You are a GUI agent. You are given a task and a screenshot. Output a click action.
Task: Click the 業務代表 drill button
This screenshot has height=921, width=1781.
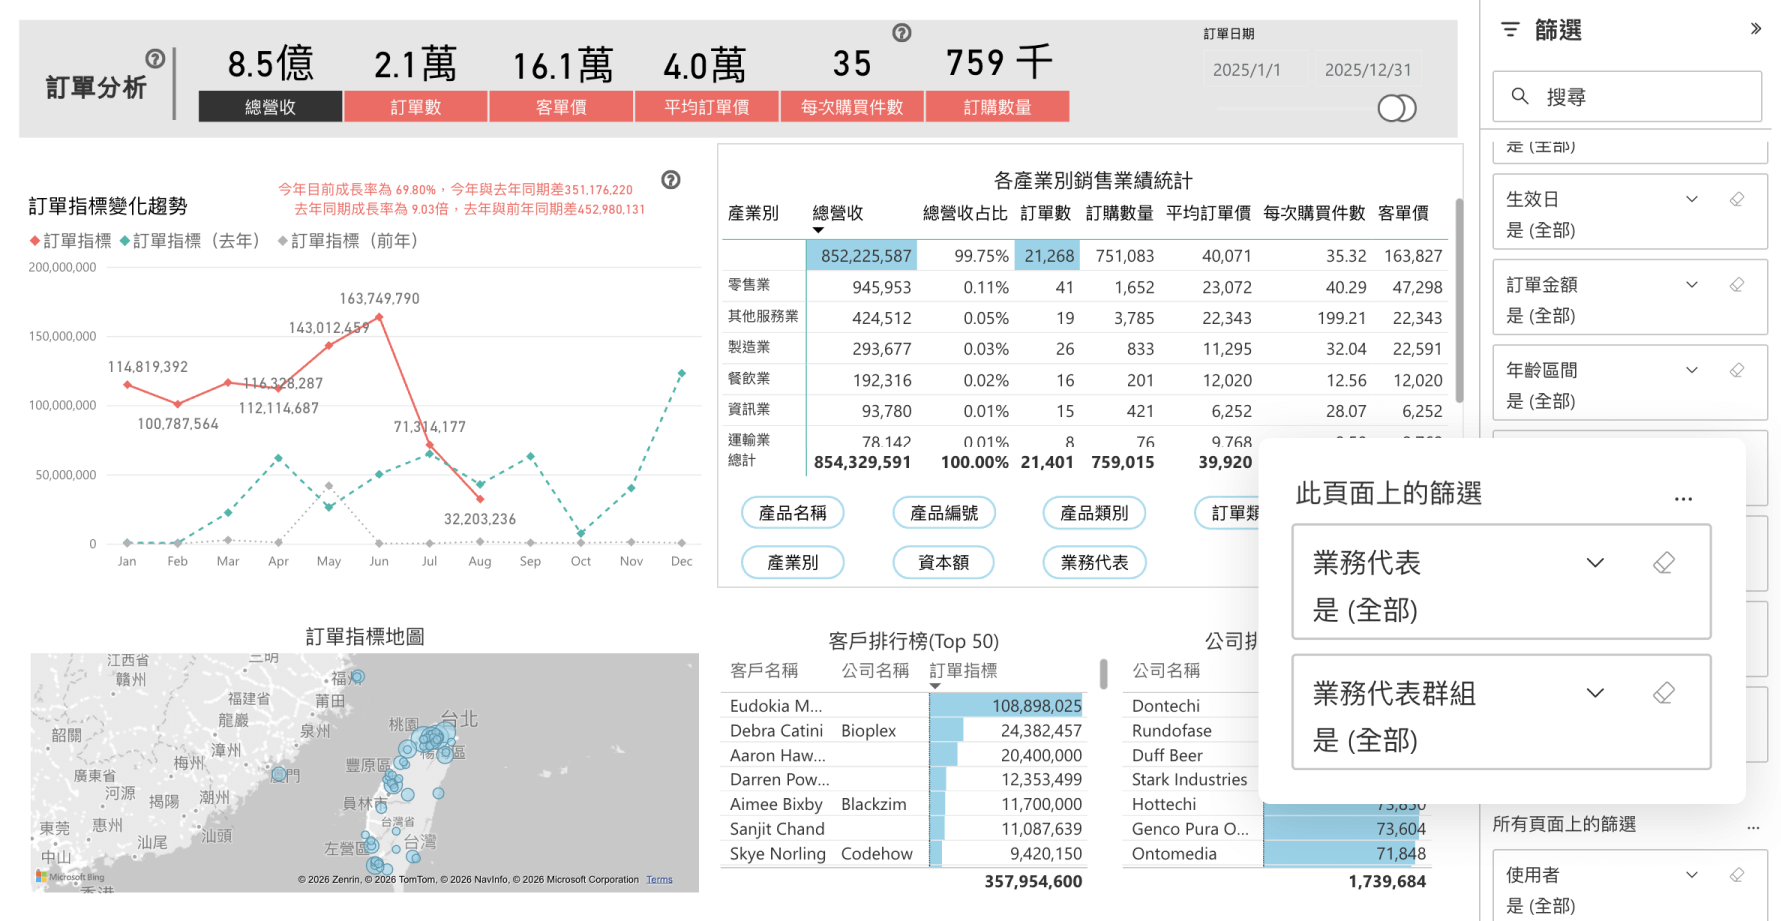click(1094, 563)
